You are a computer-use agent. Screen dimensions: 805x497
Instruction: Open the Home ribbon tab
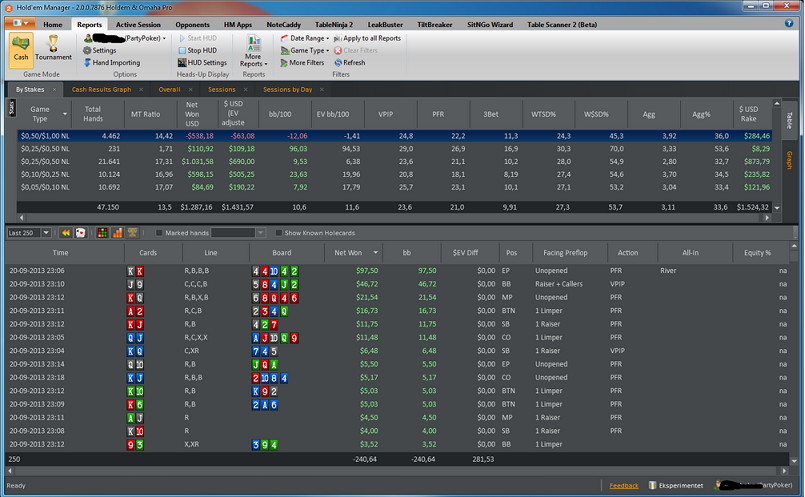pyautogui.click(x=53, y=25)
